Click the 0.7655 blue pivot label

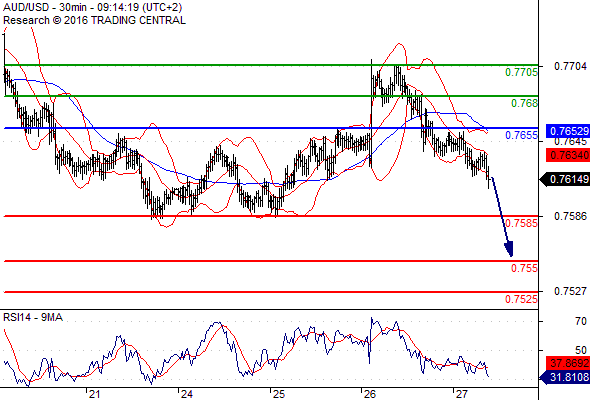(x=521, y=135)
